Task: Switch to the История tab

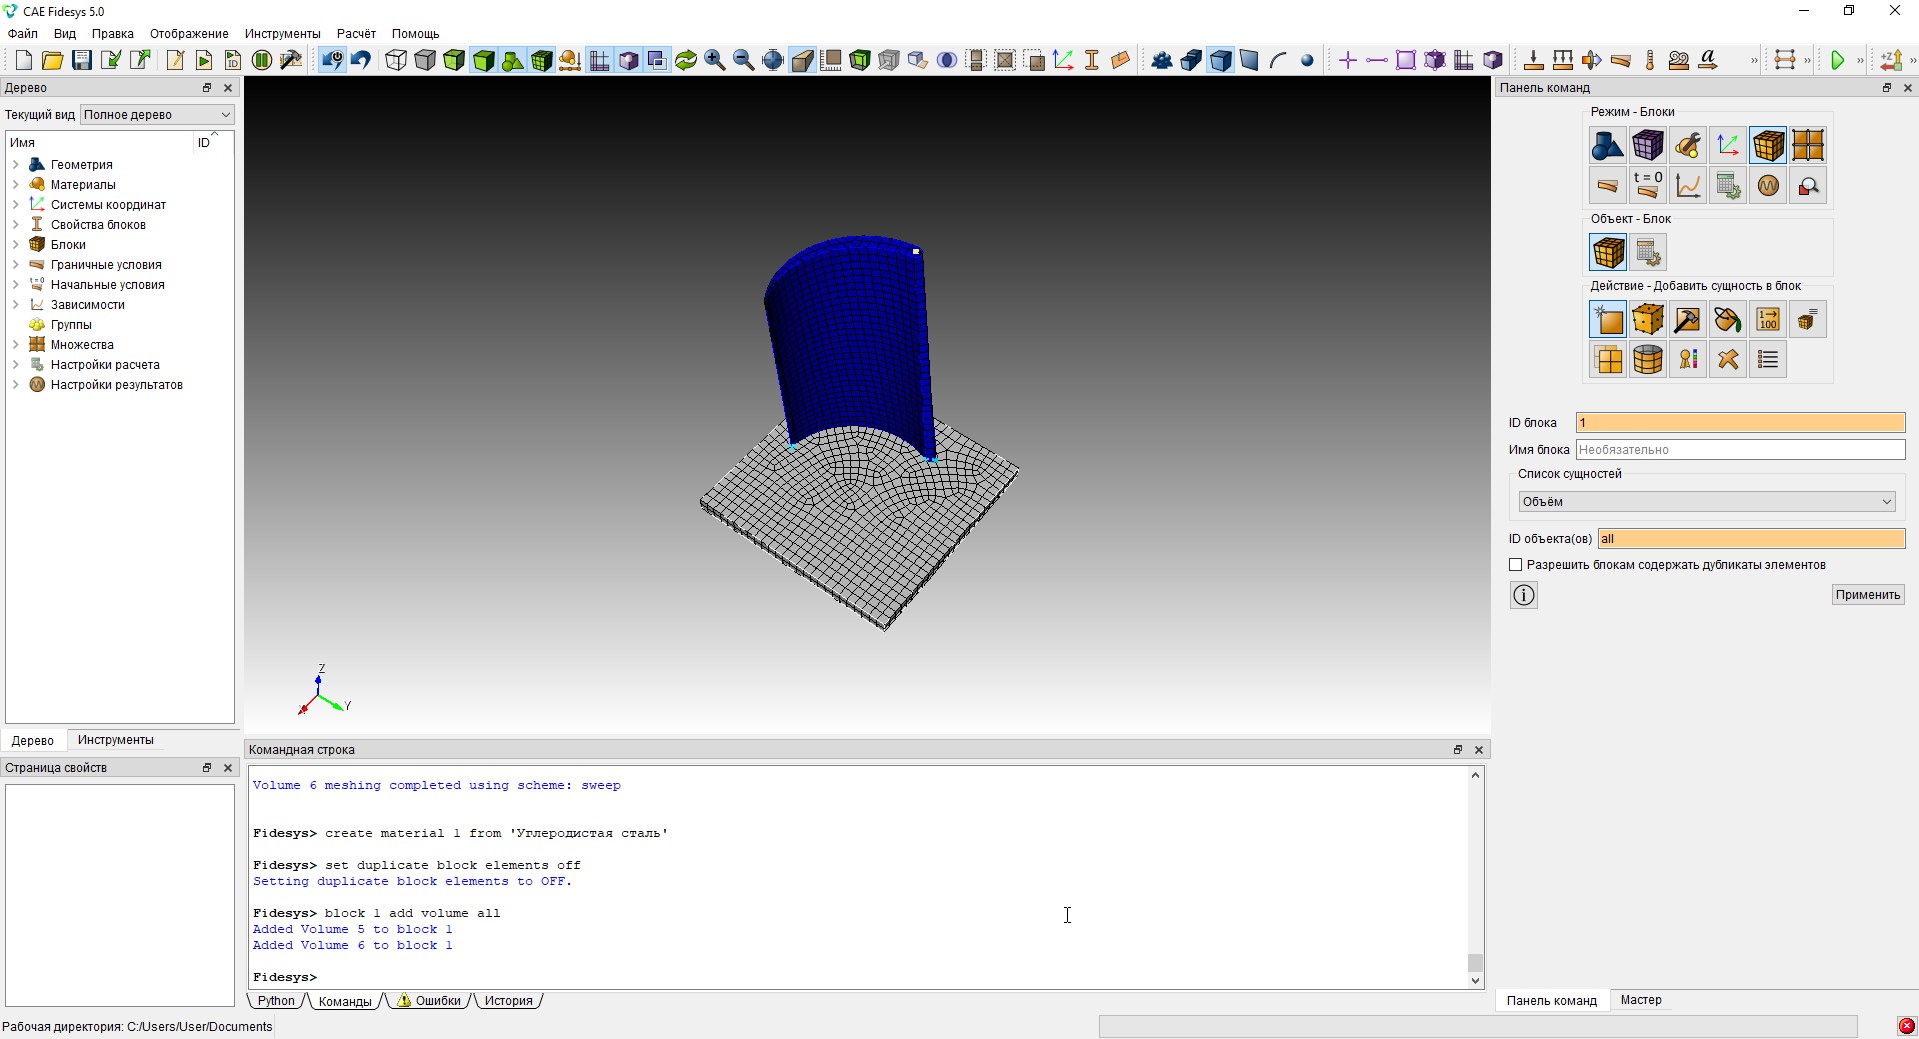Action: click(x=508, y=1001)
